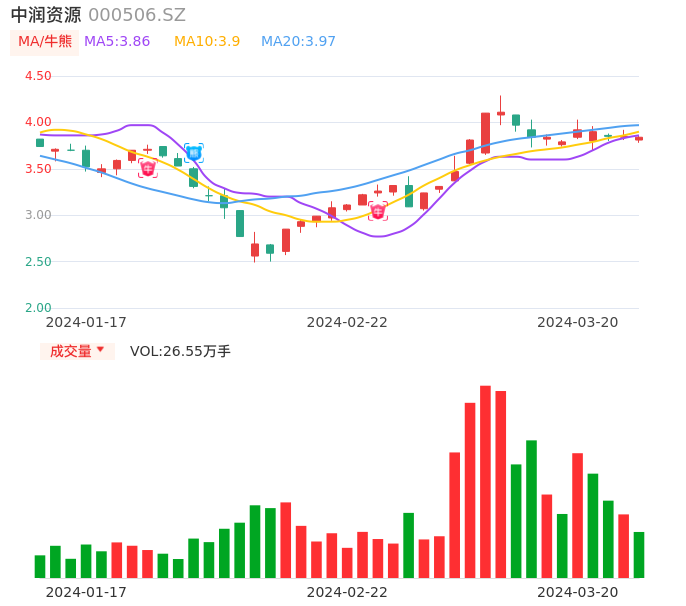Image resolution: width=686 pixels, height=606 pixels.
Task: Click the 2024-02-22 date label under the price chart
Action: [x=347, y=322]
